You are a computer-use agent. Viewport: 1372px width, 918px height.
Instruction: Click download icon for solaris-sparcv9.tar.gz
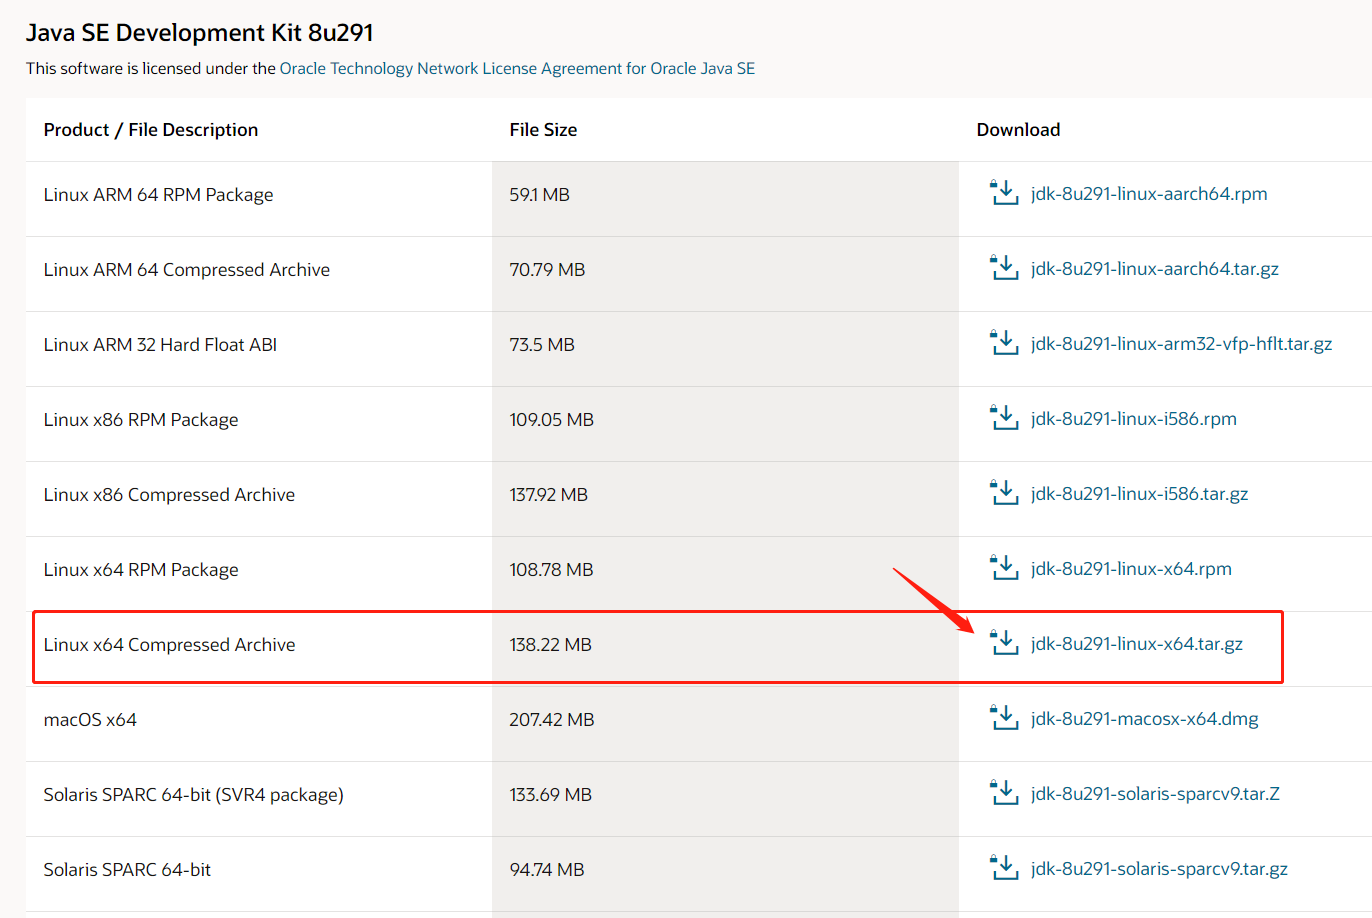click(x=1004, y=868)
